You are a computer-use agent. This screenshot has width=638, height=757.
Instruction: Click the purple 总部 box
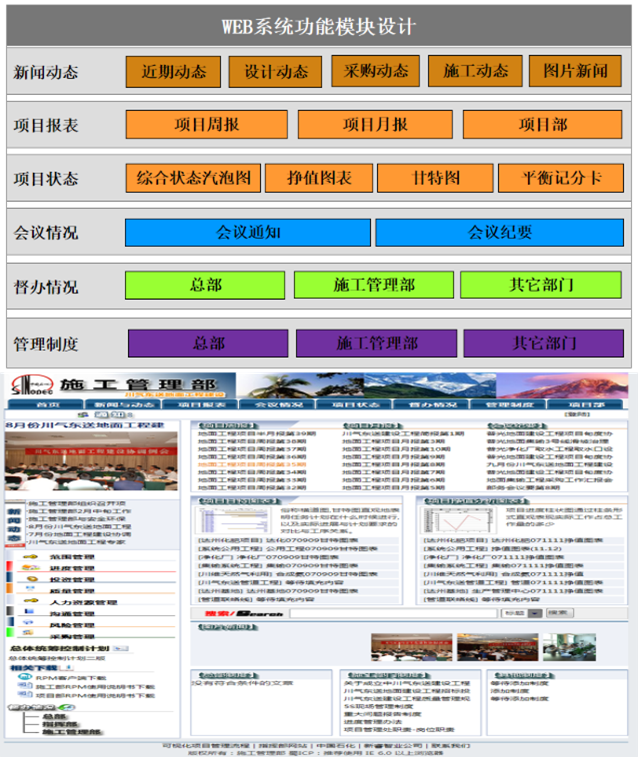208,343
